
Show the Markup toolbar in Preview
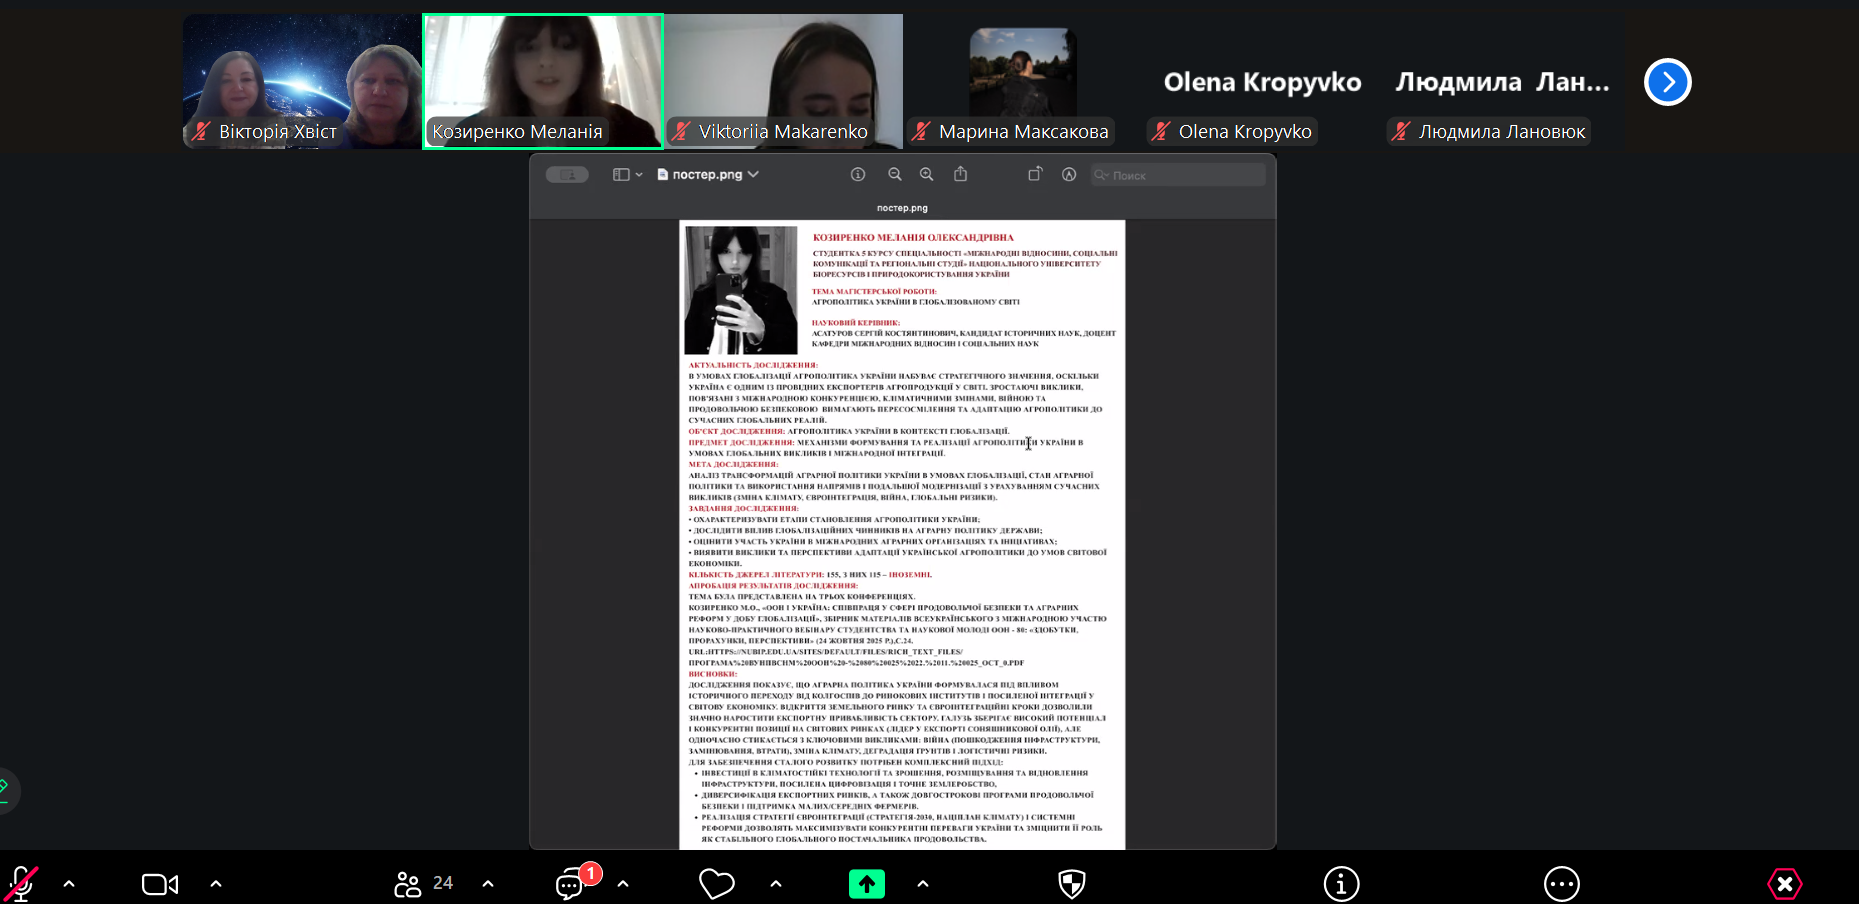1069,174
